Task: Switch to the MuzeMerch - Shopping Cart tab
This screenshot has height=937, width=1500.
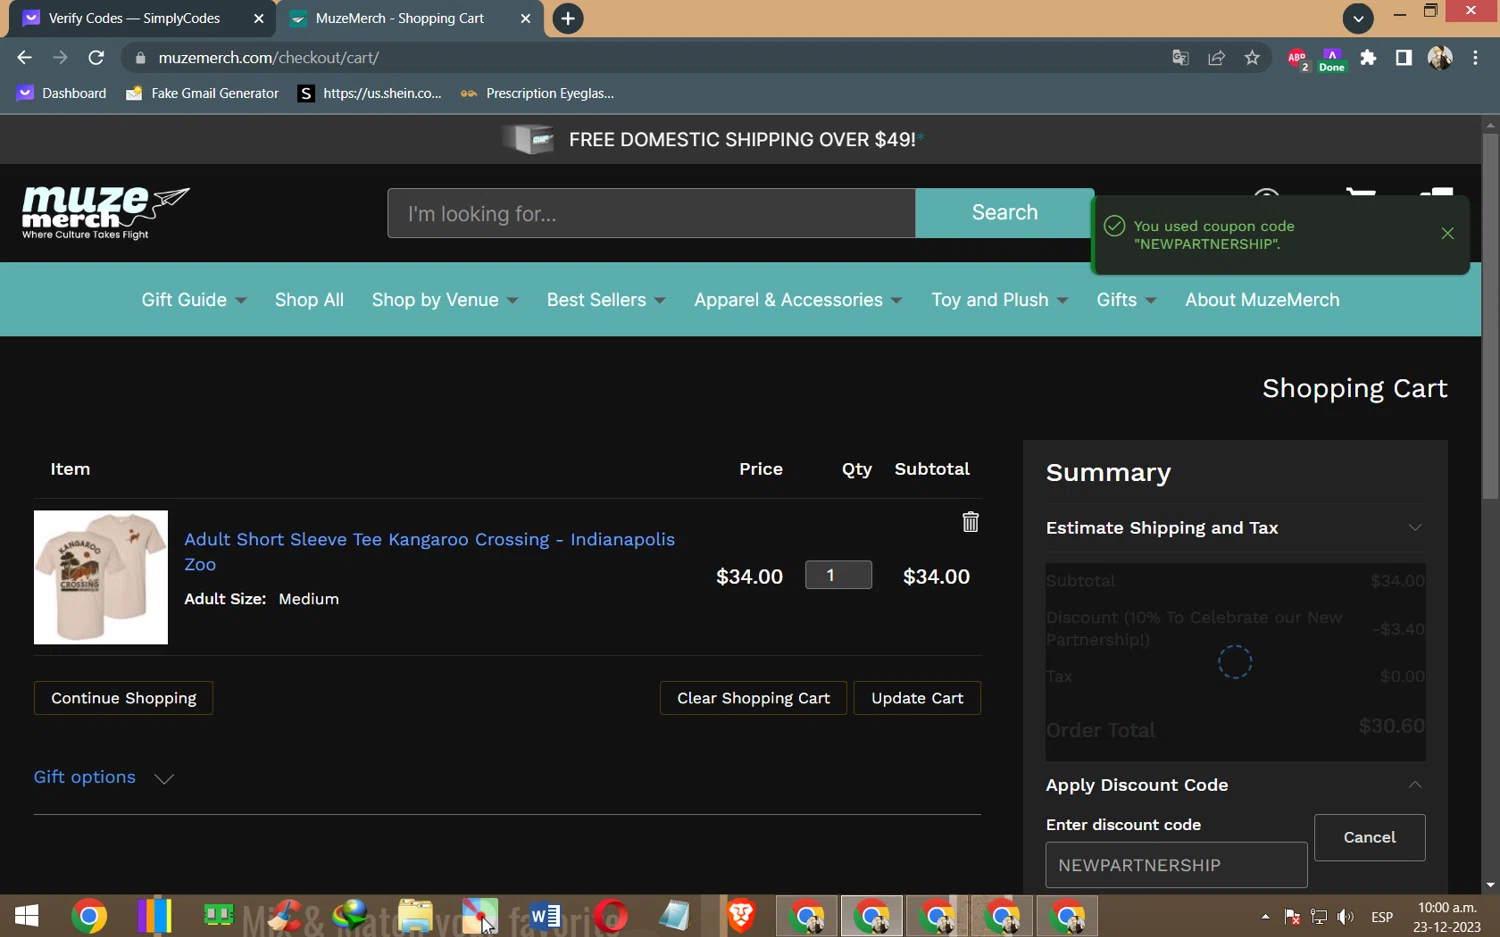Action: pos(400,18)
